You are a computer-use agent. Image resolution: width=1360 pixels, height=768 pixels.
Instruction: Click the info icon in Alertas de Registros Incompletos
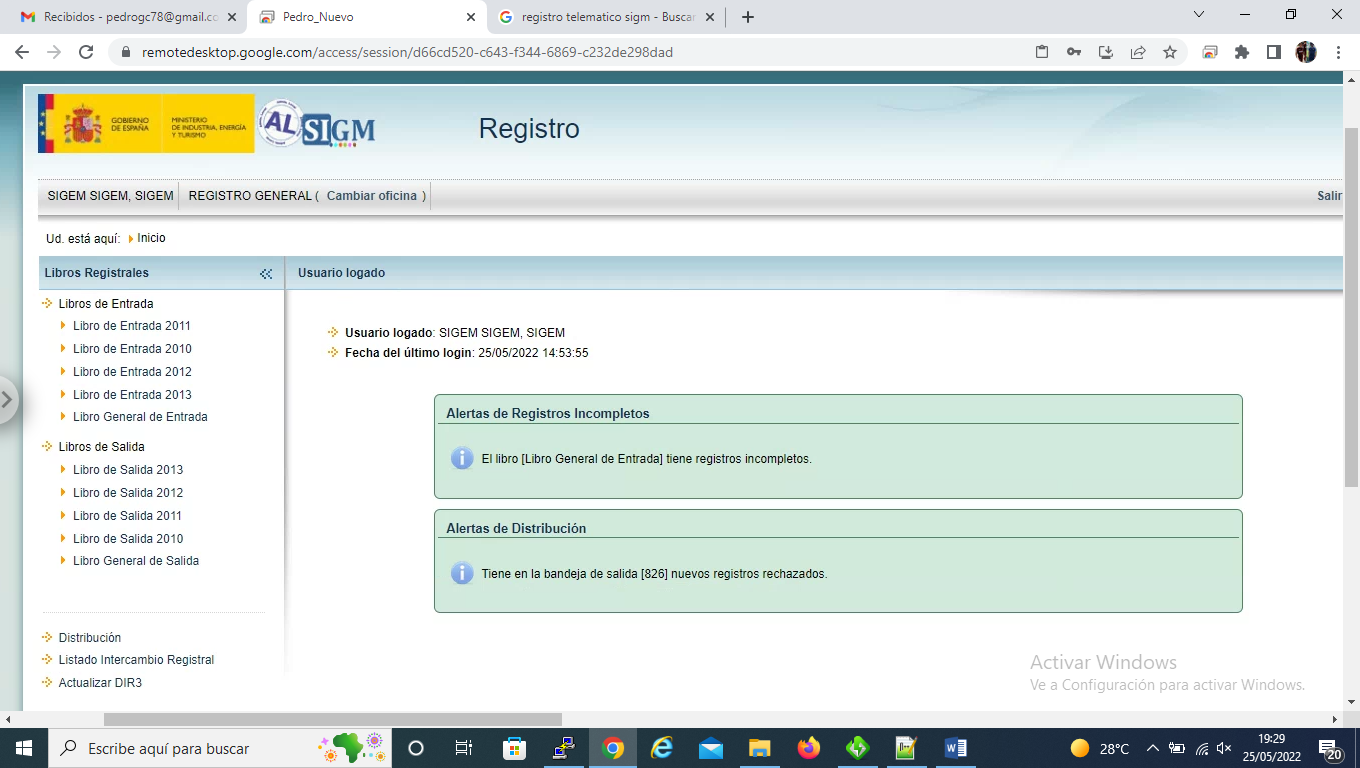461,459
